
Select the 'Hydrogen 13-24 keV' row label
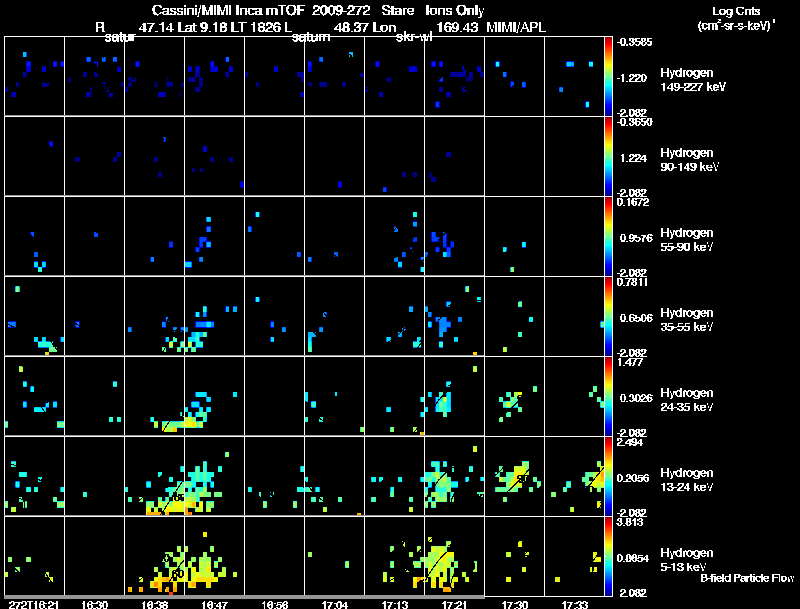[687, 480]
